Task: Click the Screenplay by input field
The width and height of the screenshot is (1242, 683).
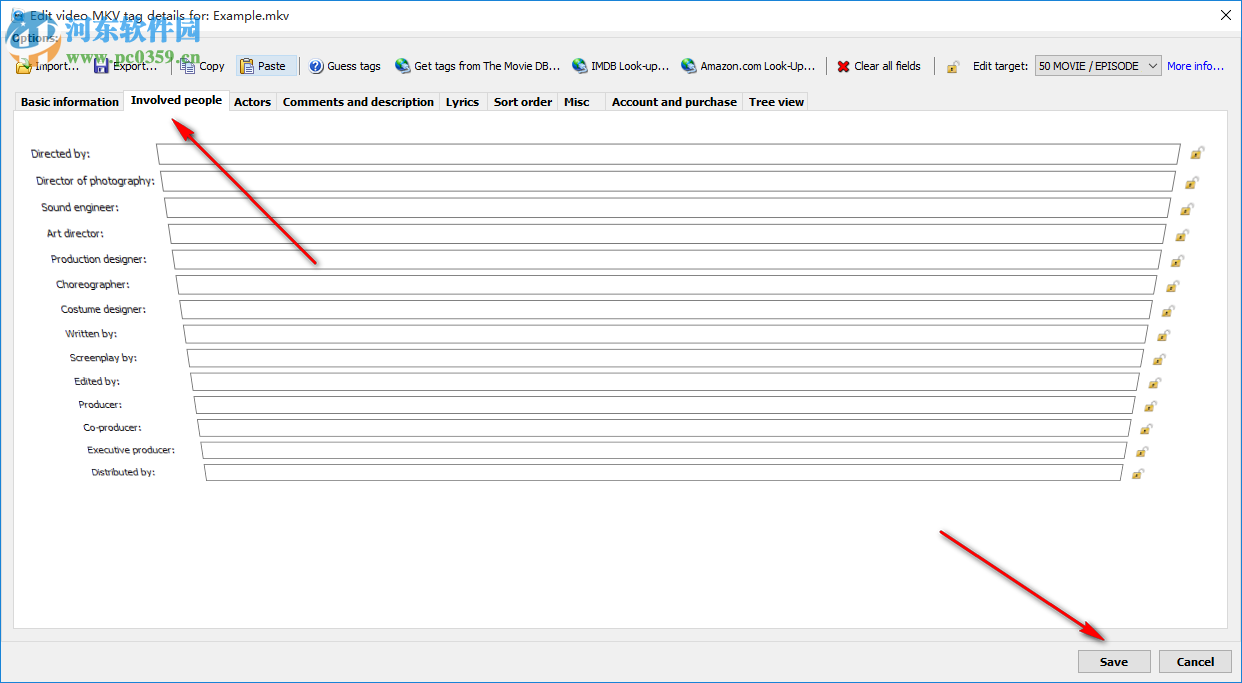Action: pyautogui.click(x=665, y=357)
